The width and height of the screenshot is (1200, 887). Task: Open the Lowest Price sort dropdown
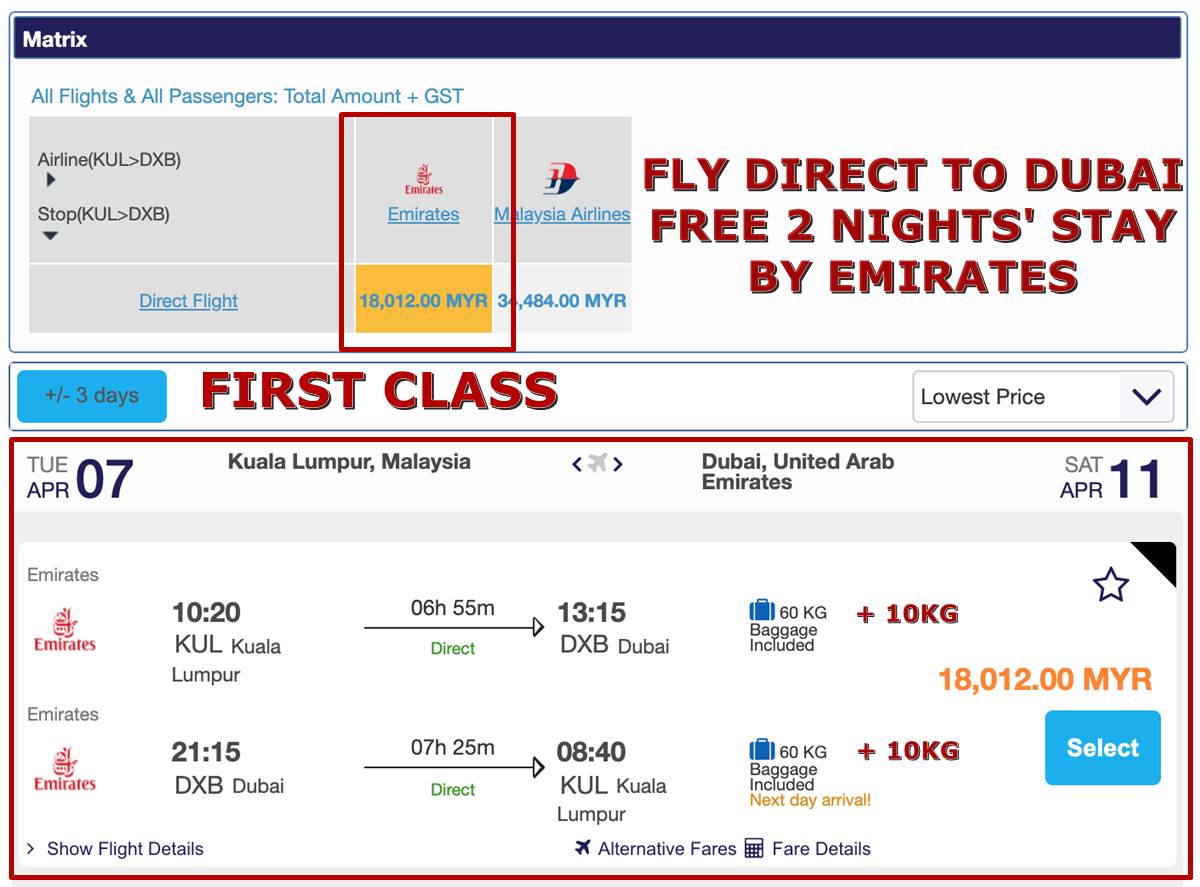point(1043,397)
